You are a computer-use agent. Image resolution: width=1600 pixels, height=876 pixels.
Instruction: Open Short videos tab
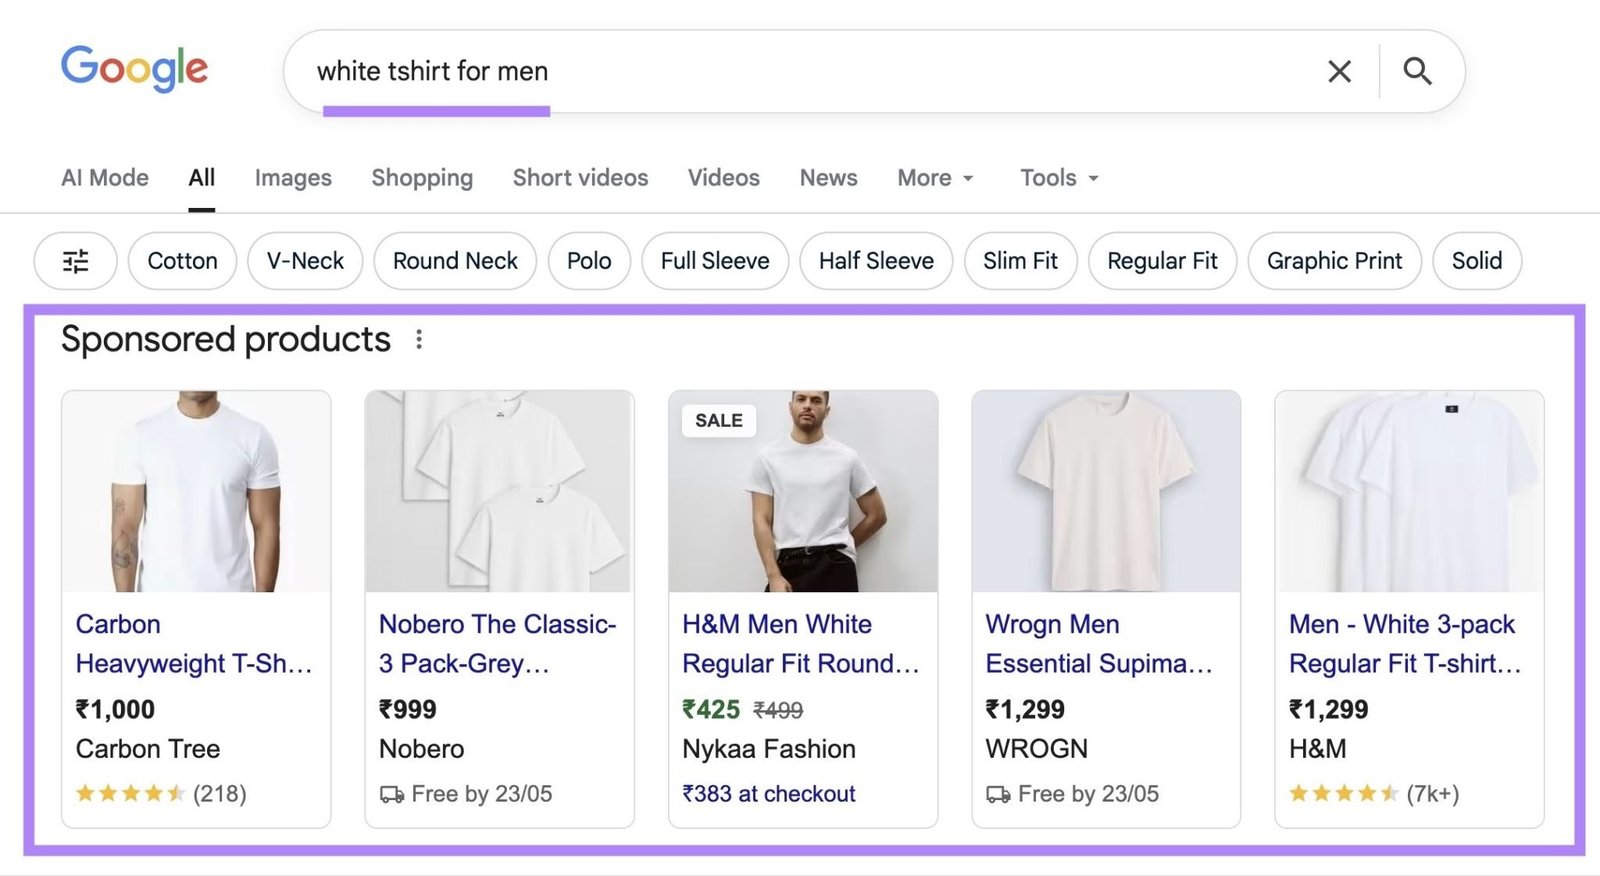point(580,178)
